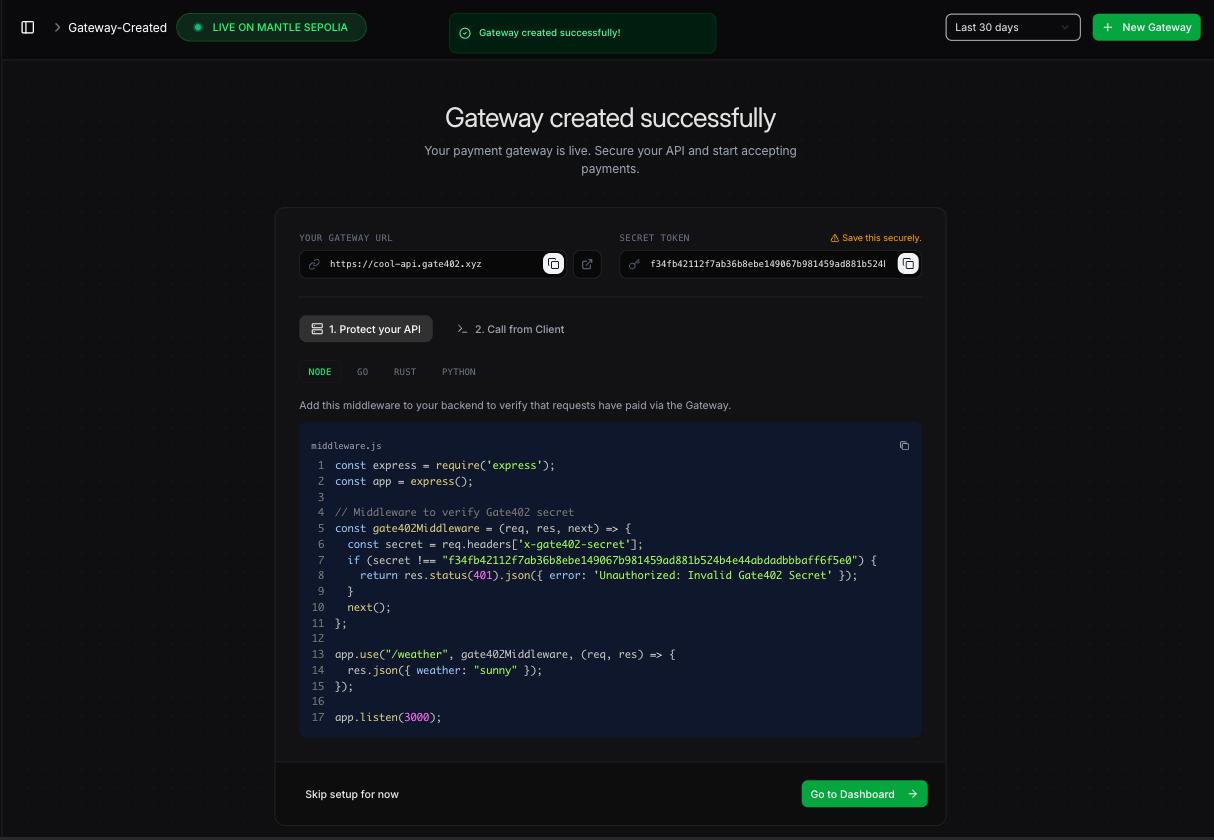Select the RUST language tab
Image resolution: width=1214 pixels, height=840 pixels.
pos(404,372)
